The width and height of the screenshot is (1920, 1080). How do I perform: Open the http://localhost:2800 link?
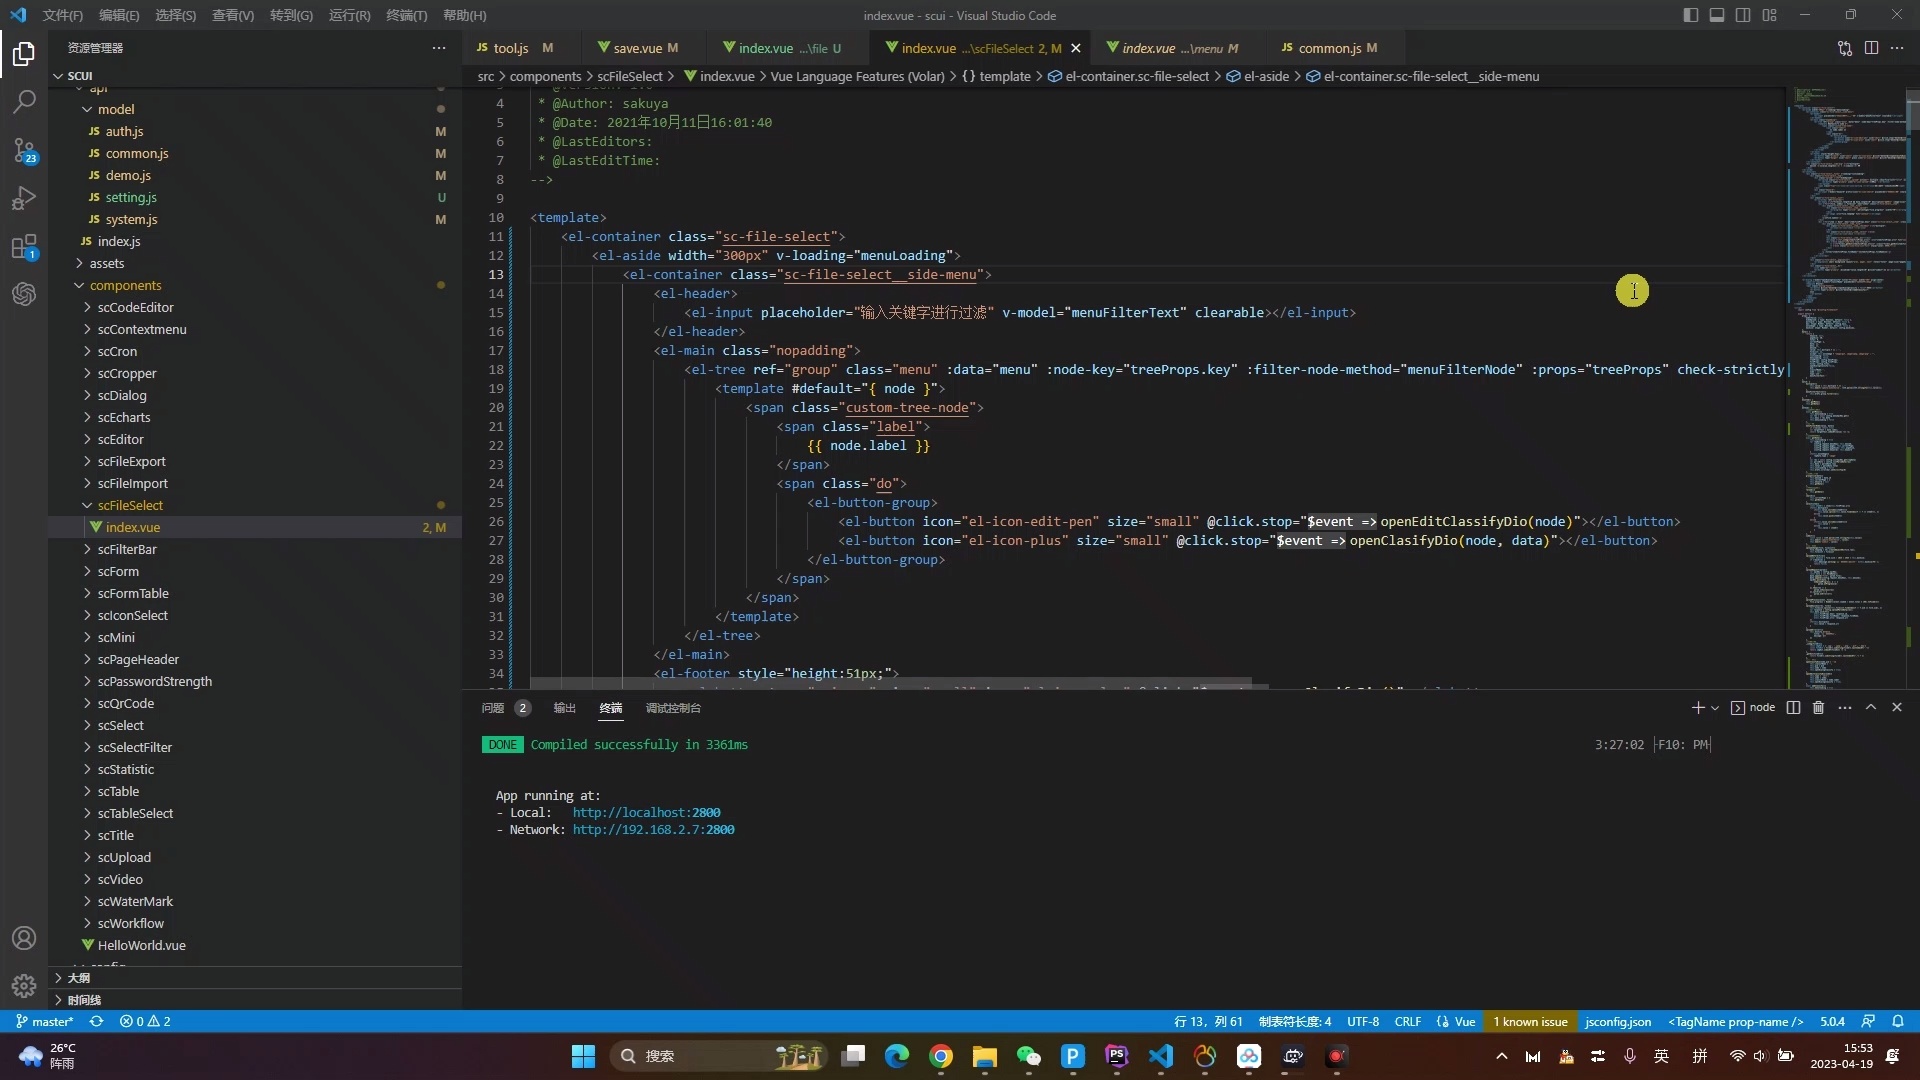tap(646, 812)
